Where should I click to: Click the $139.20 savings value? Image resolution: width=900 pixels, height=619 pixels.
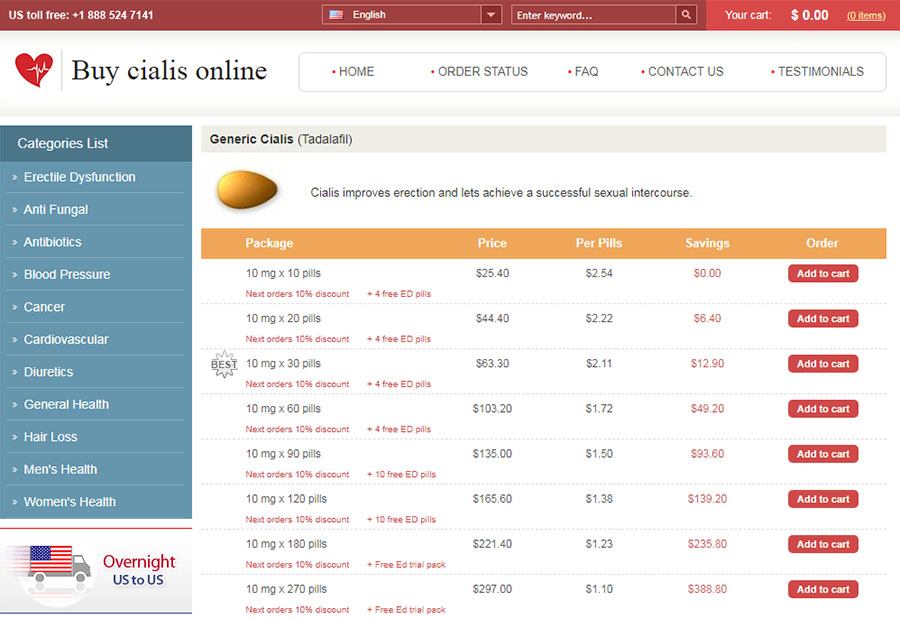707,499
